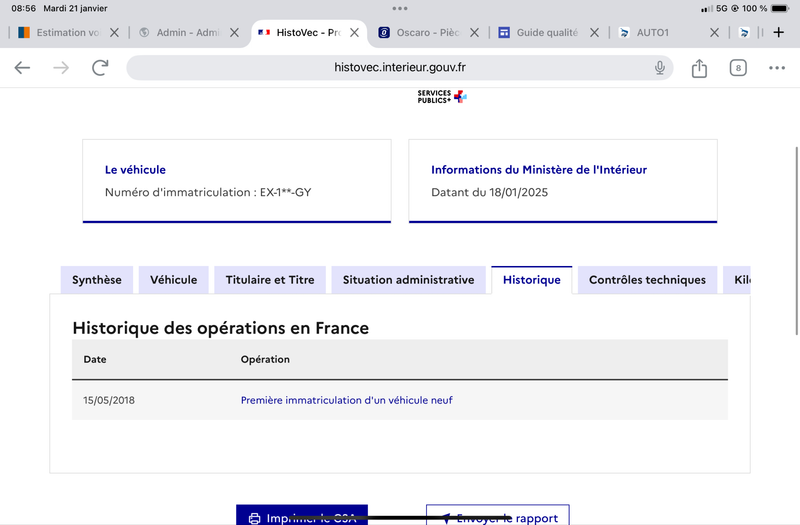Click the Date column header

tap(95, 359)
